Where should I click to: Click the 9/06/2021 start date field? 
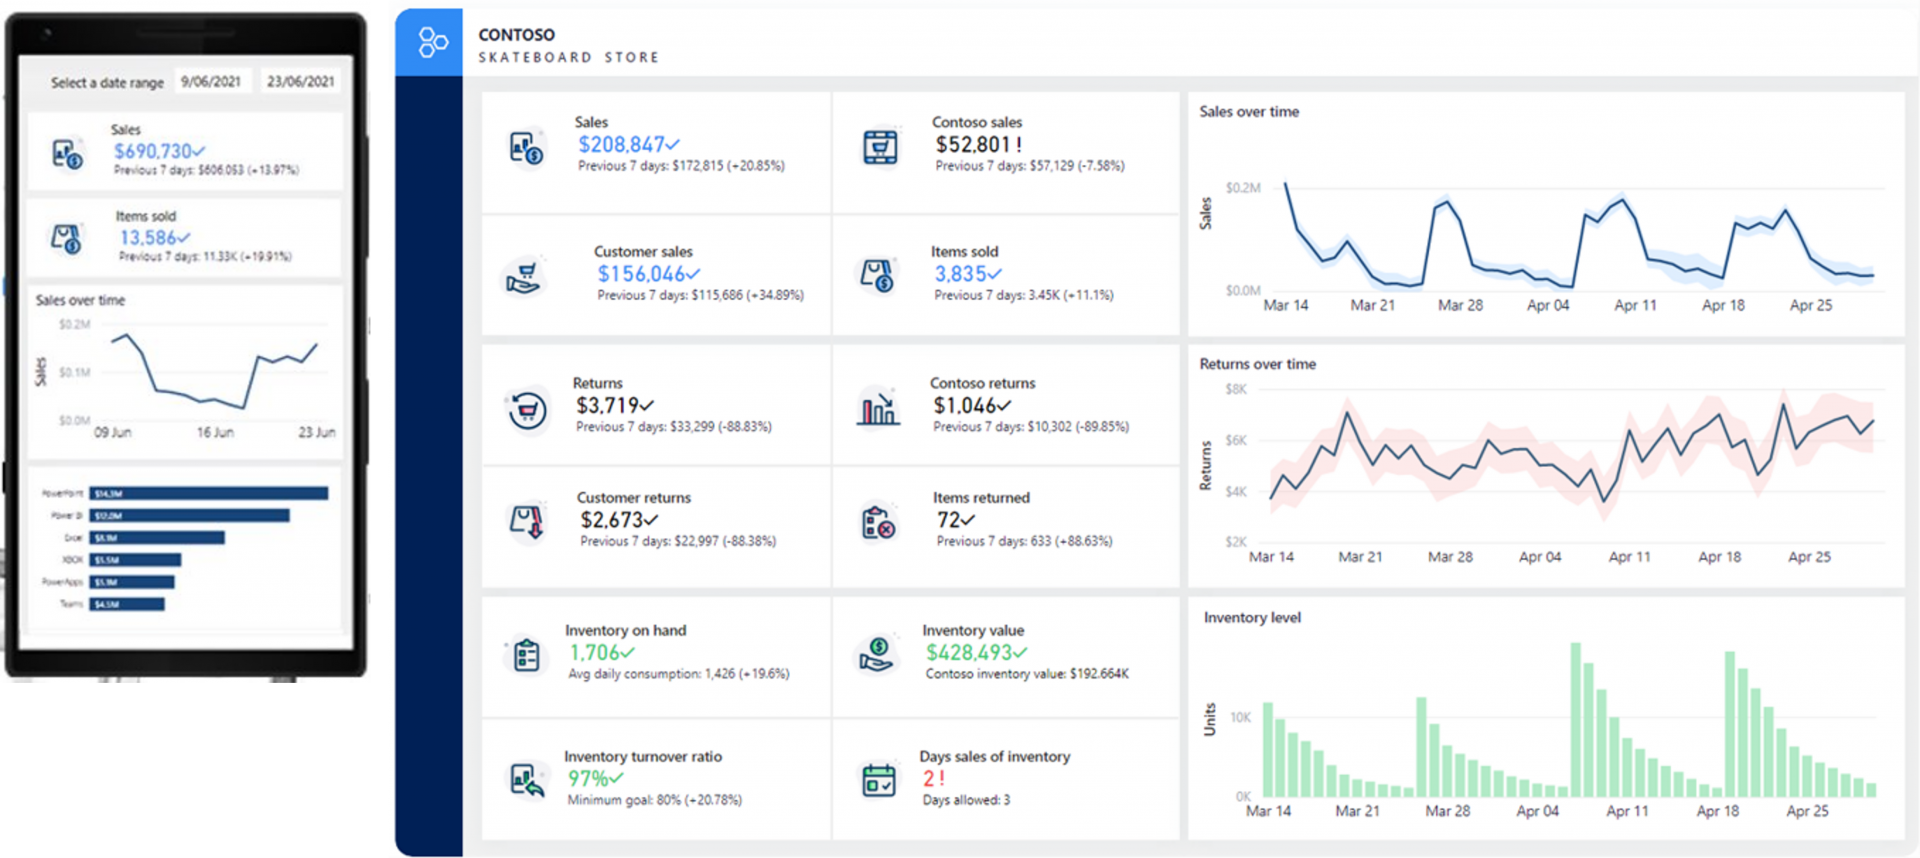pos(211,82)
